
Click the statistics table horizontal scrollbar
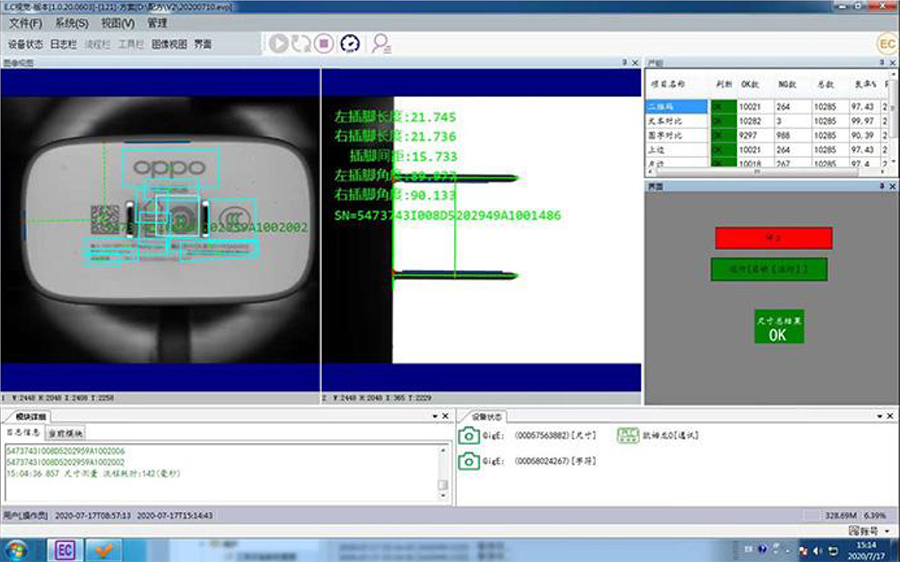(767, 171)
